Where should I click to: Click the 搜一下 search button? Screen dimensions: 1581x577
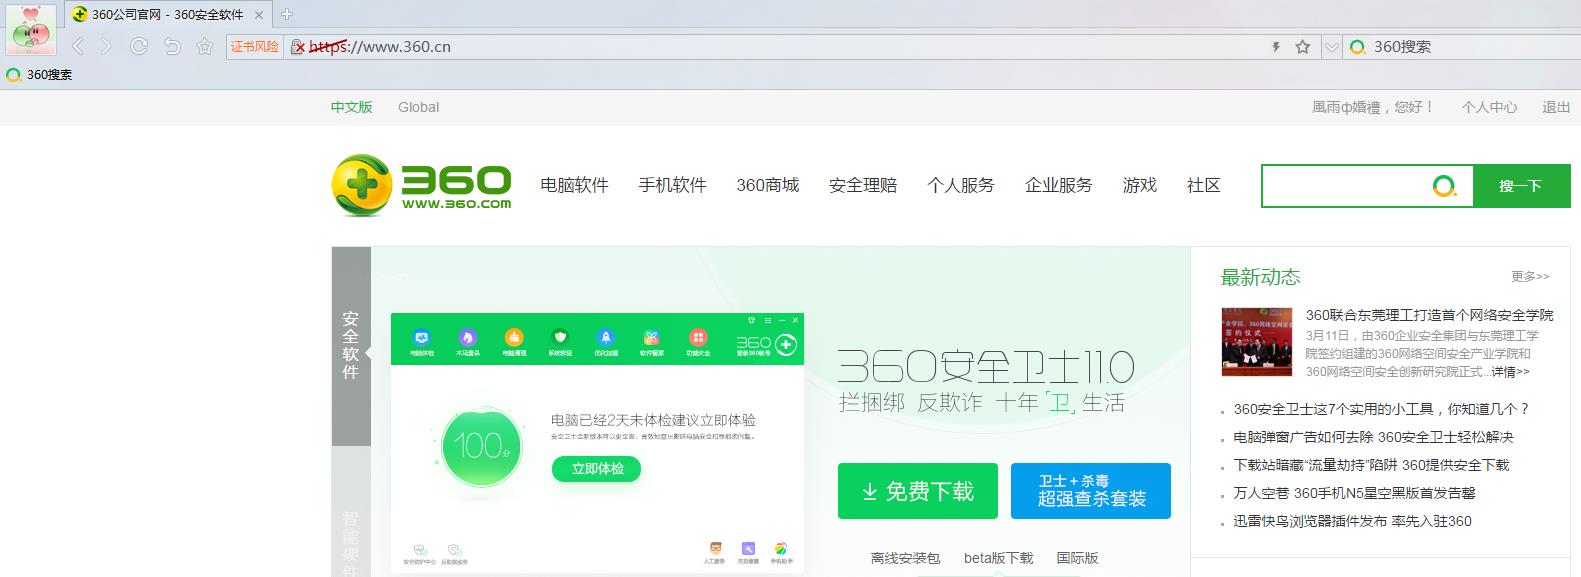(x=1521, y=186)
